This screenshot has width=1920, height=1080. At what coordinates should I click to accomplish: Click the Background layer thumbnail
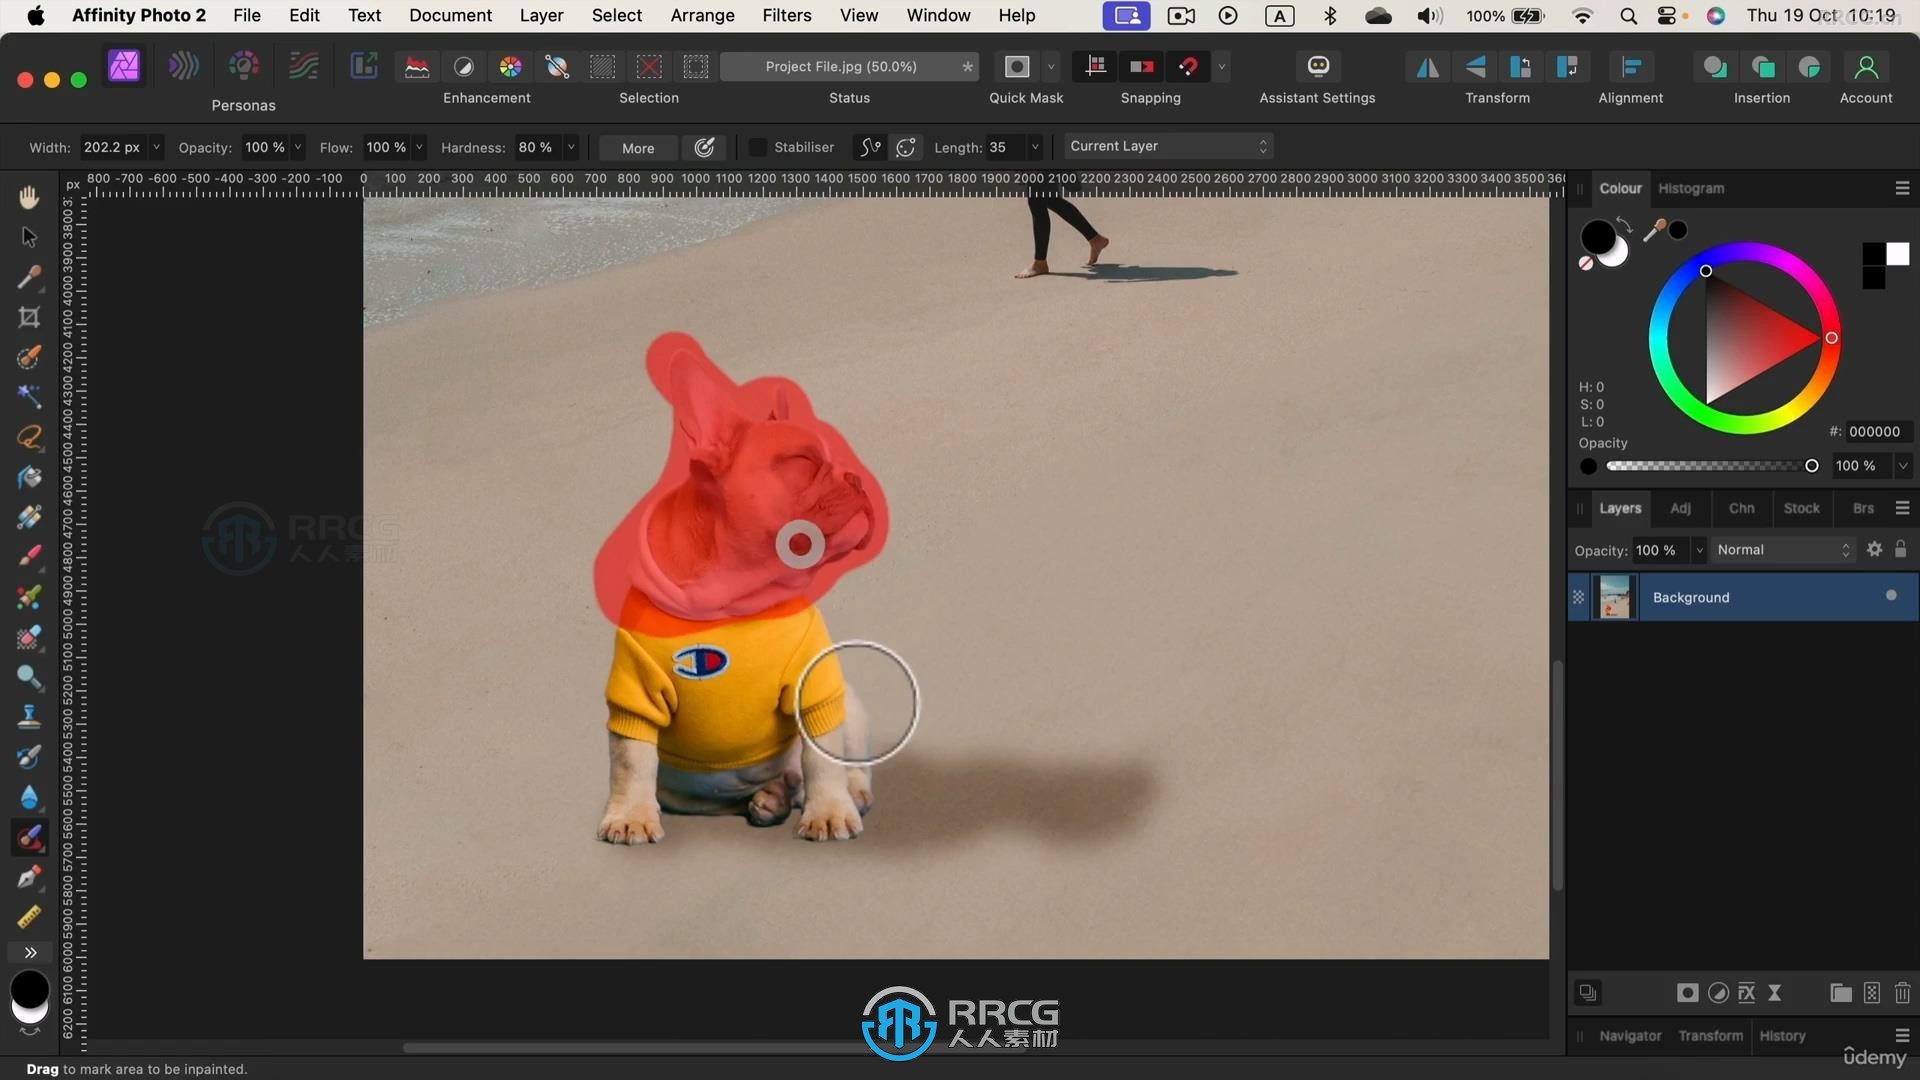(1614, 597)
